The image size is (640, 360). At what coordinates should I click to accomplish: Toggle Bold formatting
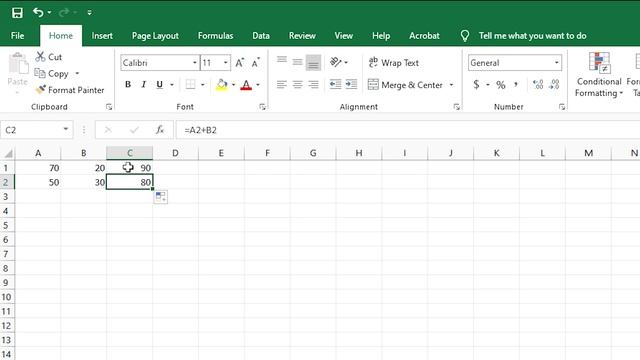click(128, 84)
